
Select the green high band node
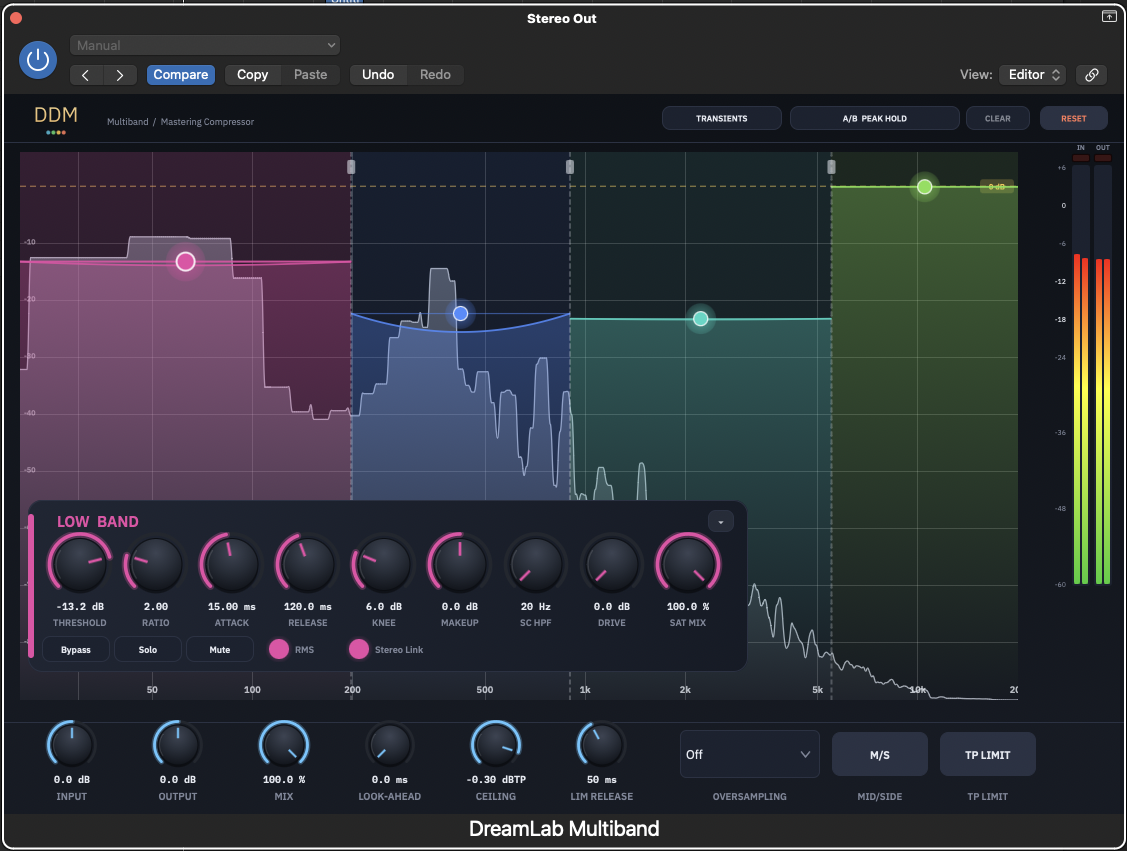[x=925, y=187]
